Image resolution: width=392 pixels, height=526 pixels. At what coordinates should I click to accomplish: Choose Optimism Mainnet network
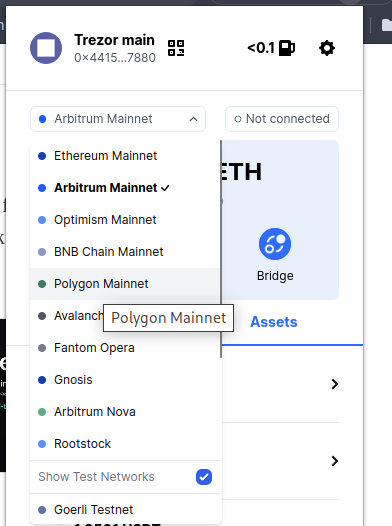(124, 220)
